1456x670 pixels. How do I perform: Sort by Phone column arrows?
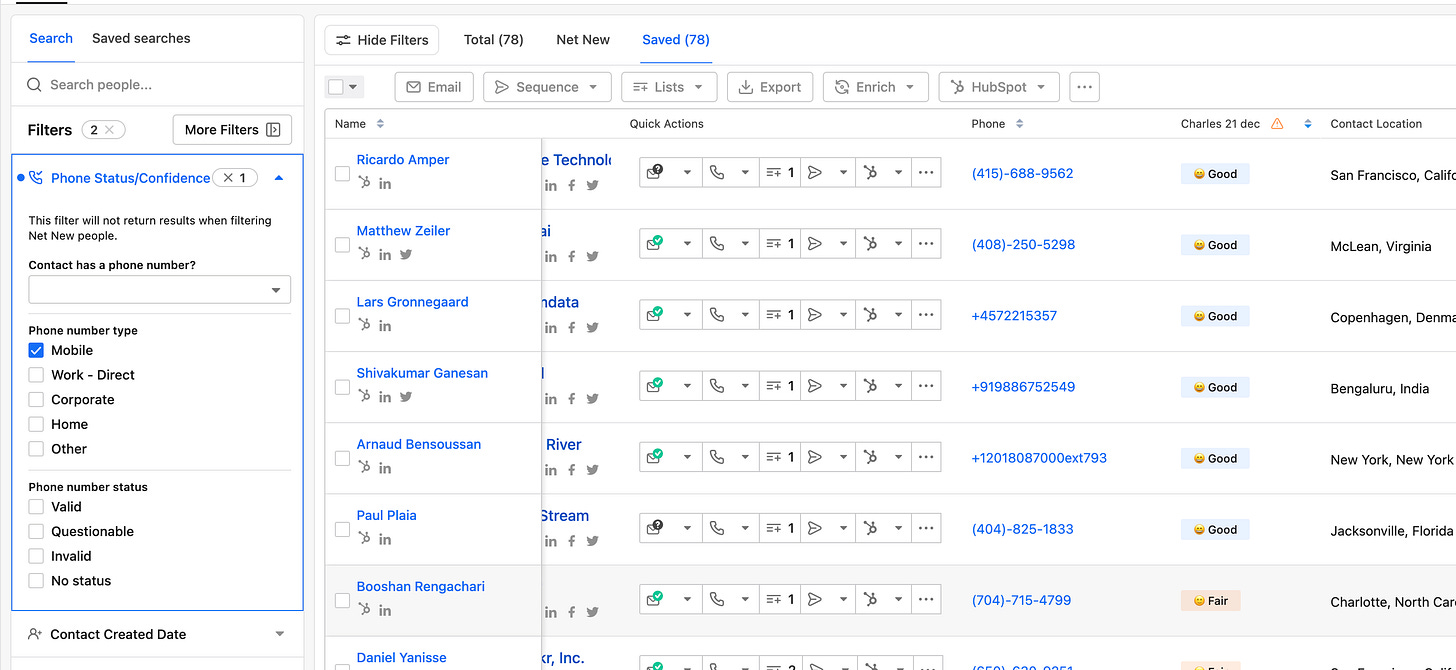[1019, 124]
